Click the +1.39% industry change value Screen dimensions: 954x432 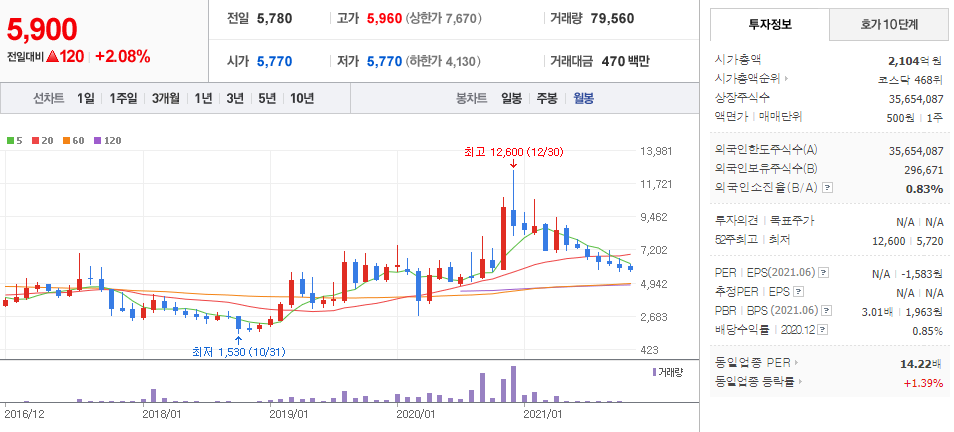[x=923, y=383]
